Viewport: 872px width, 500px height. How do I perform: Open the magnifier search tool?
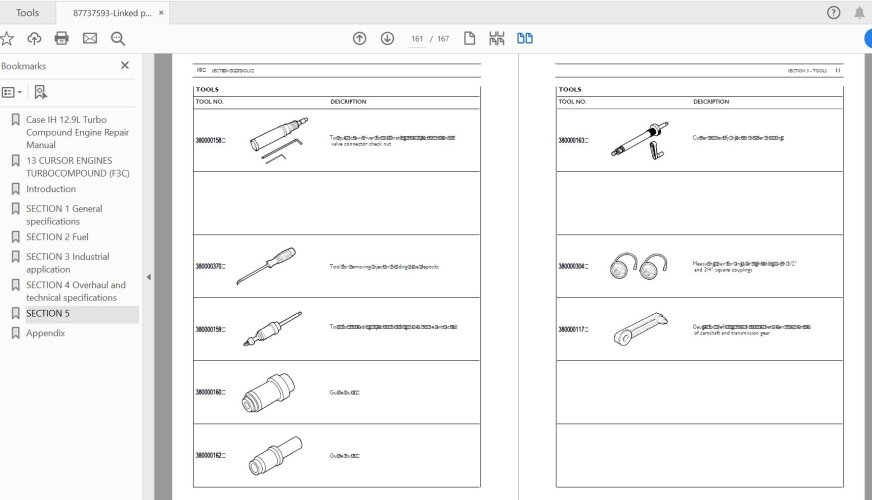[x=118, y=39]
